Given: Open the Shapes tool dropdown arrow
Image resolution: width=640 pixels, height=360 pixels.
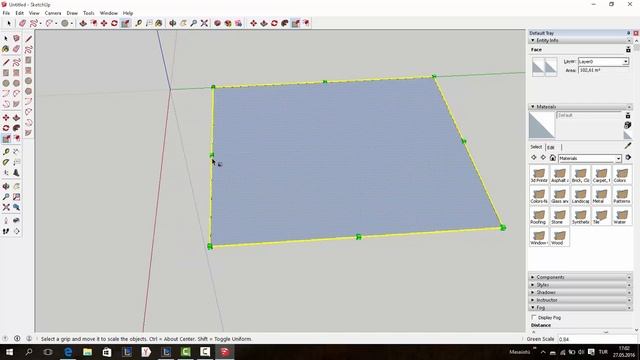Looking at the screenshot, I should (x=71, y=24).
